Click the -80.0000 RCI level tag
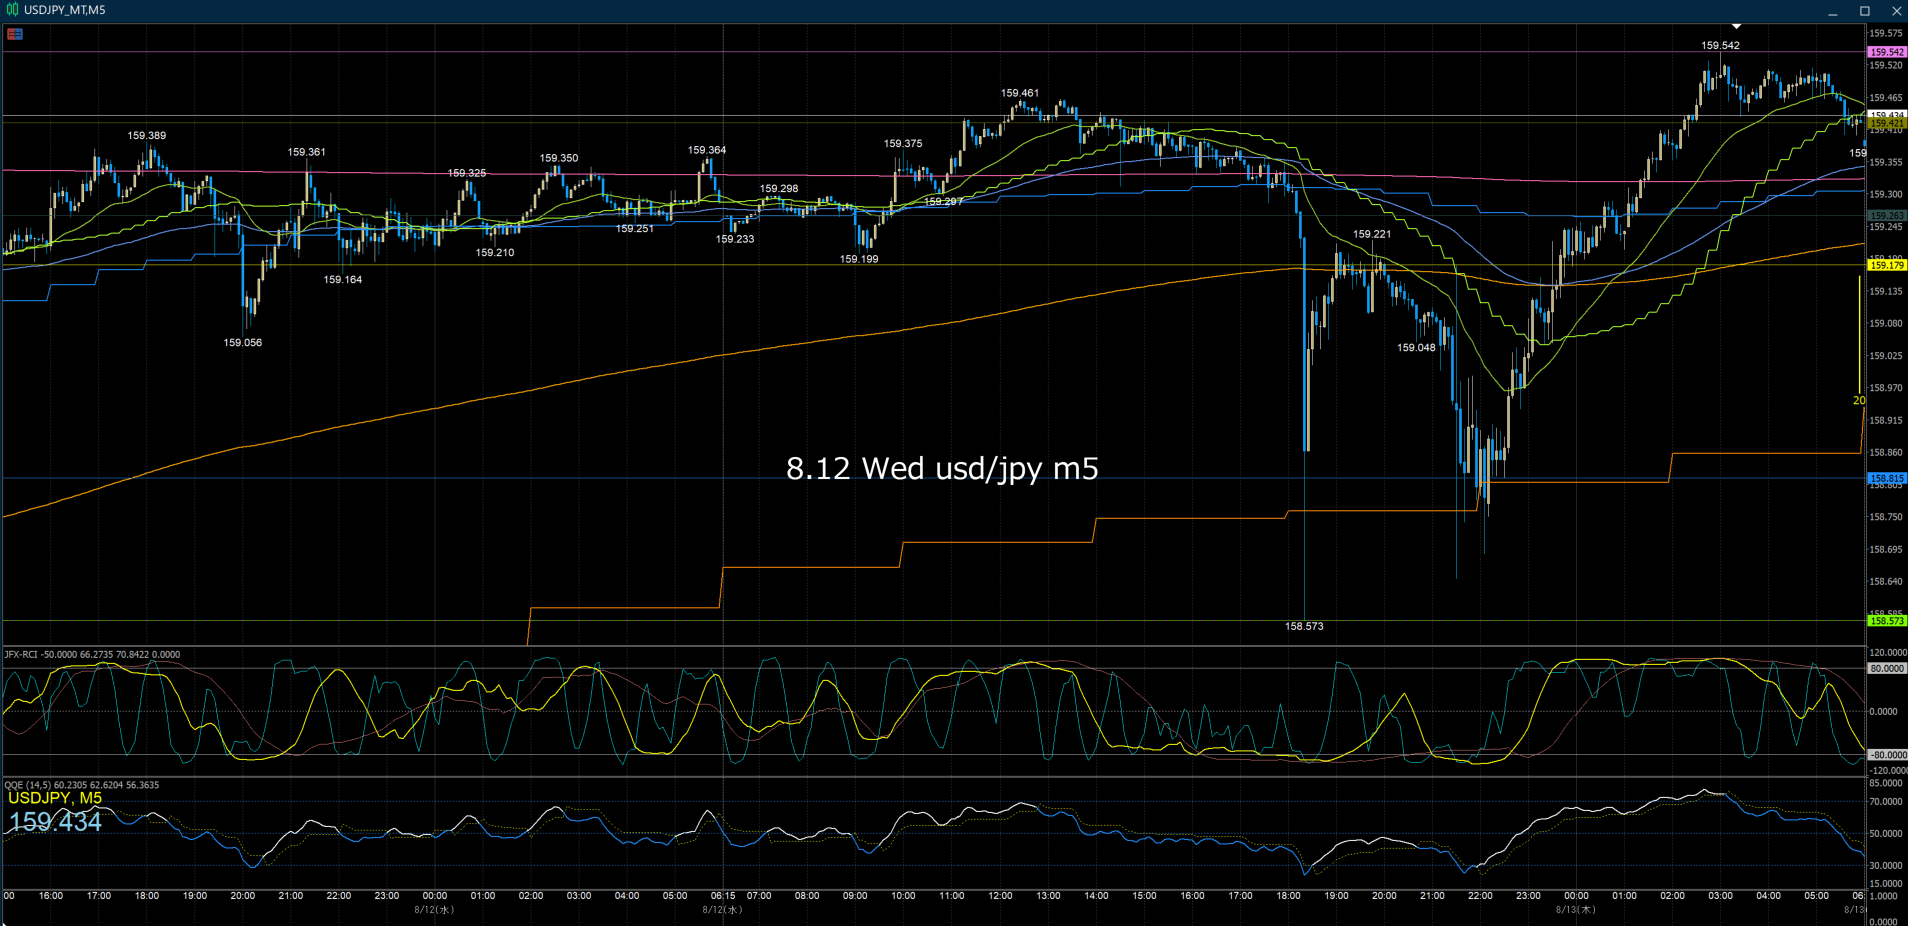1908x926 pixels. coord(1887,755)
